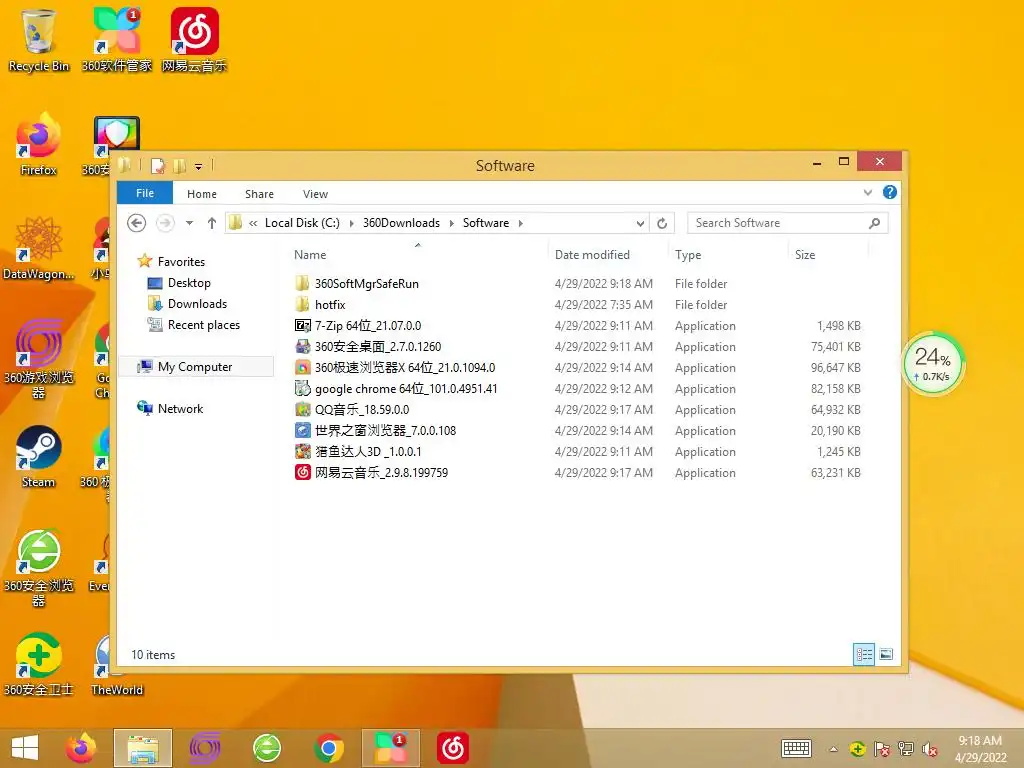The width and height of the screenshot is (1024, 768).
Task: Expand the address bar history dropdown
Action: [x=641, y=223]
